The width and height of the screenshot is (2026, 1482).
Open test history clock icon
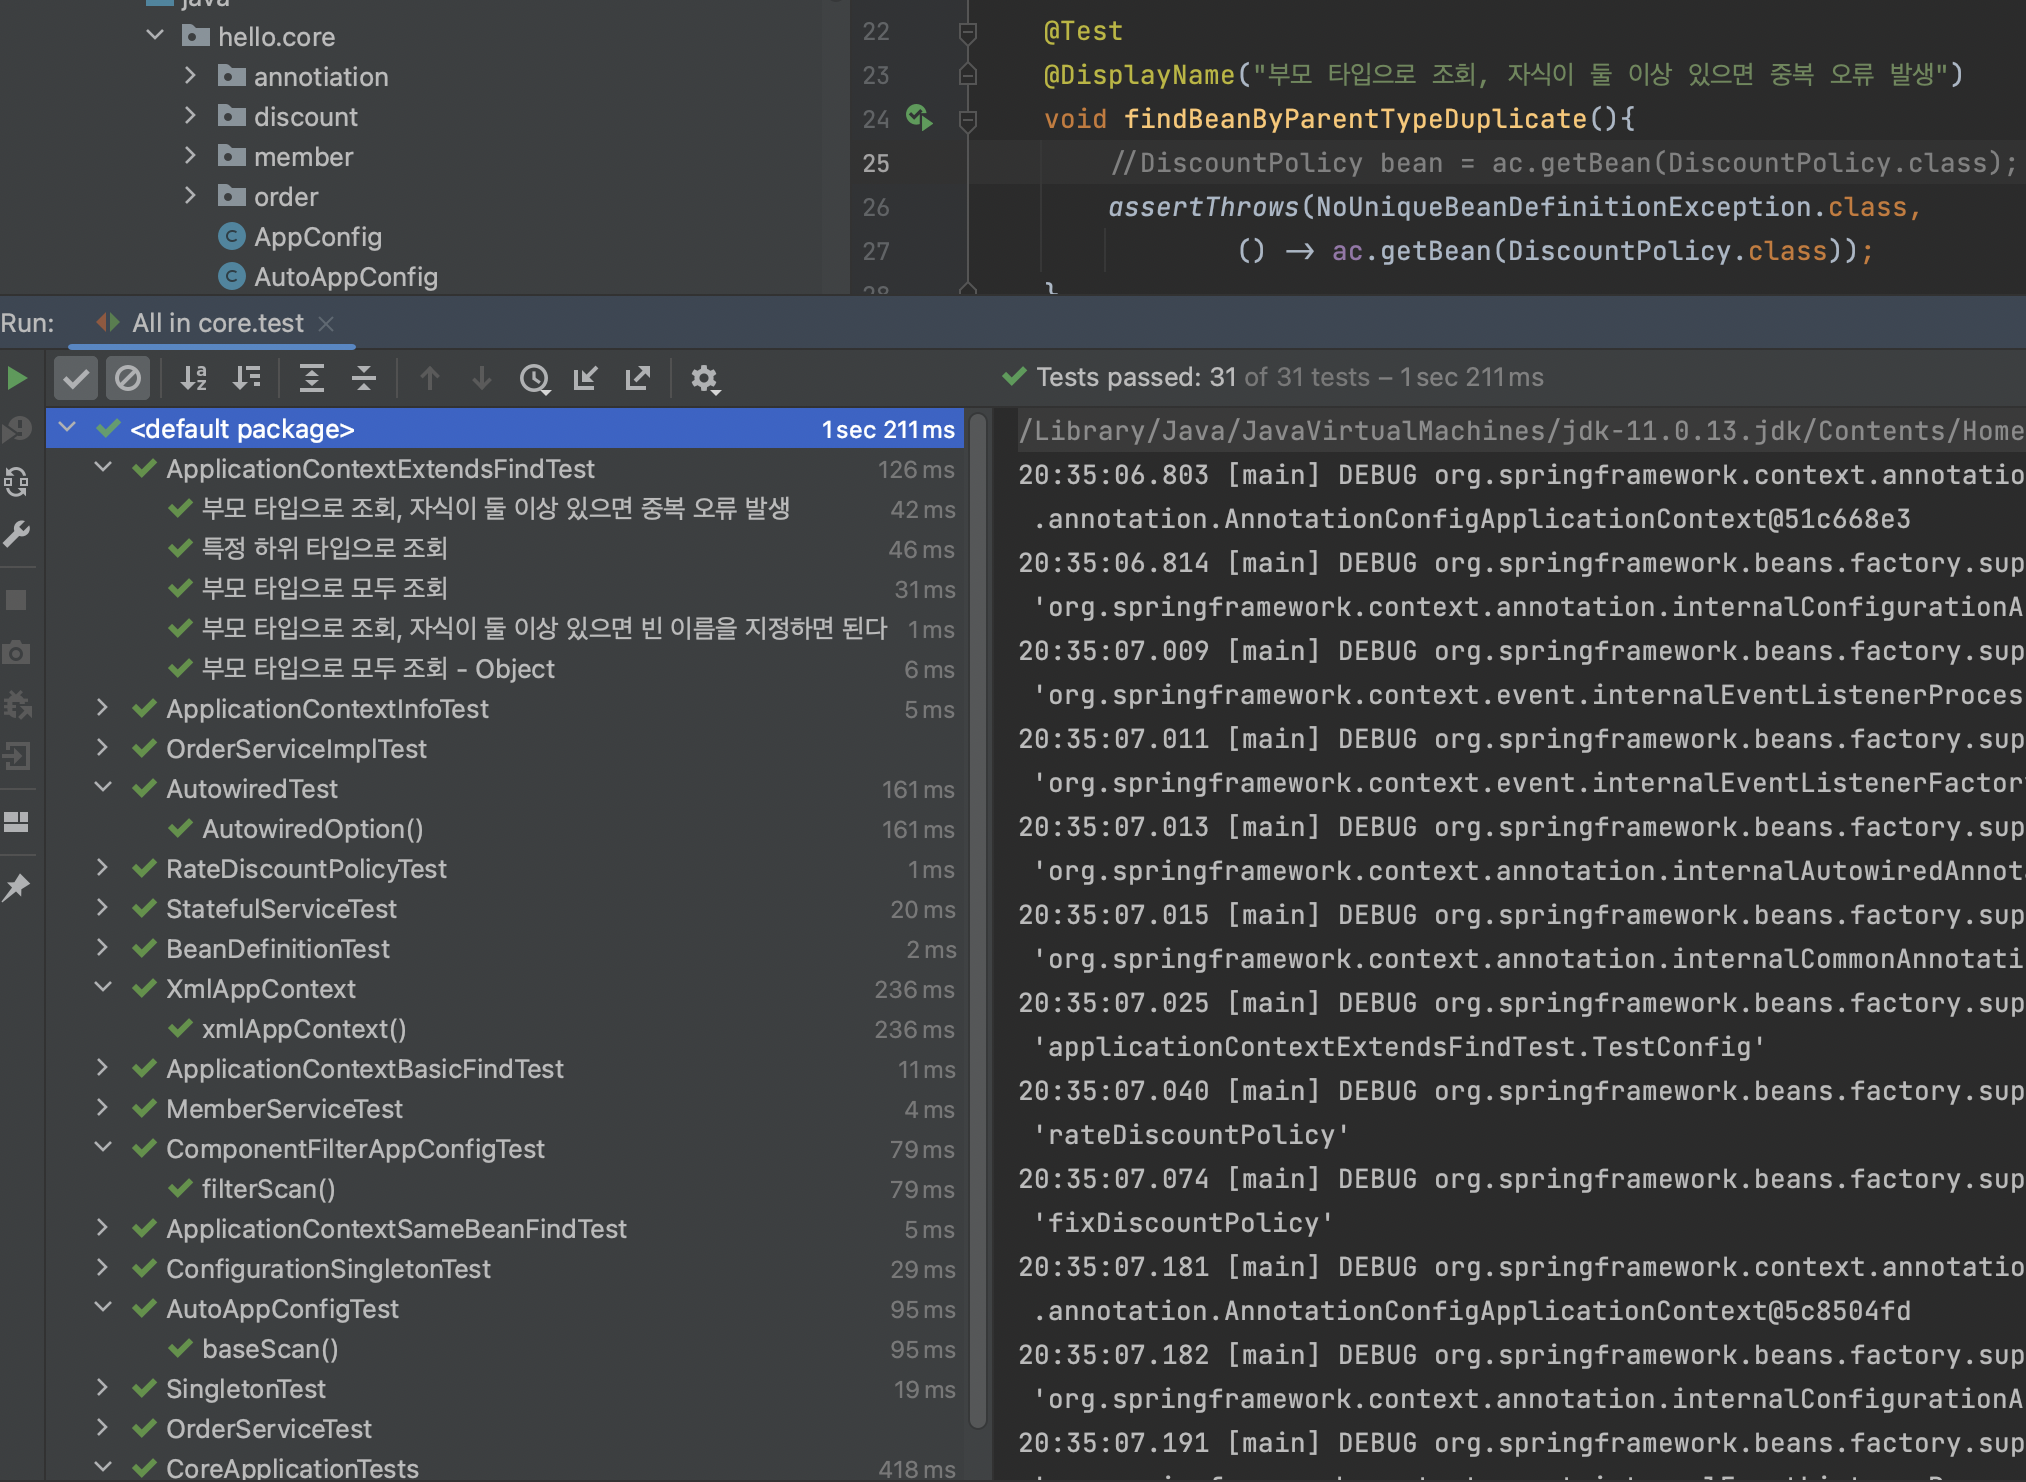(535, 378)
